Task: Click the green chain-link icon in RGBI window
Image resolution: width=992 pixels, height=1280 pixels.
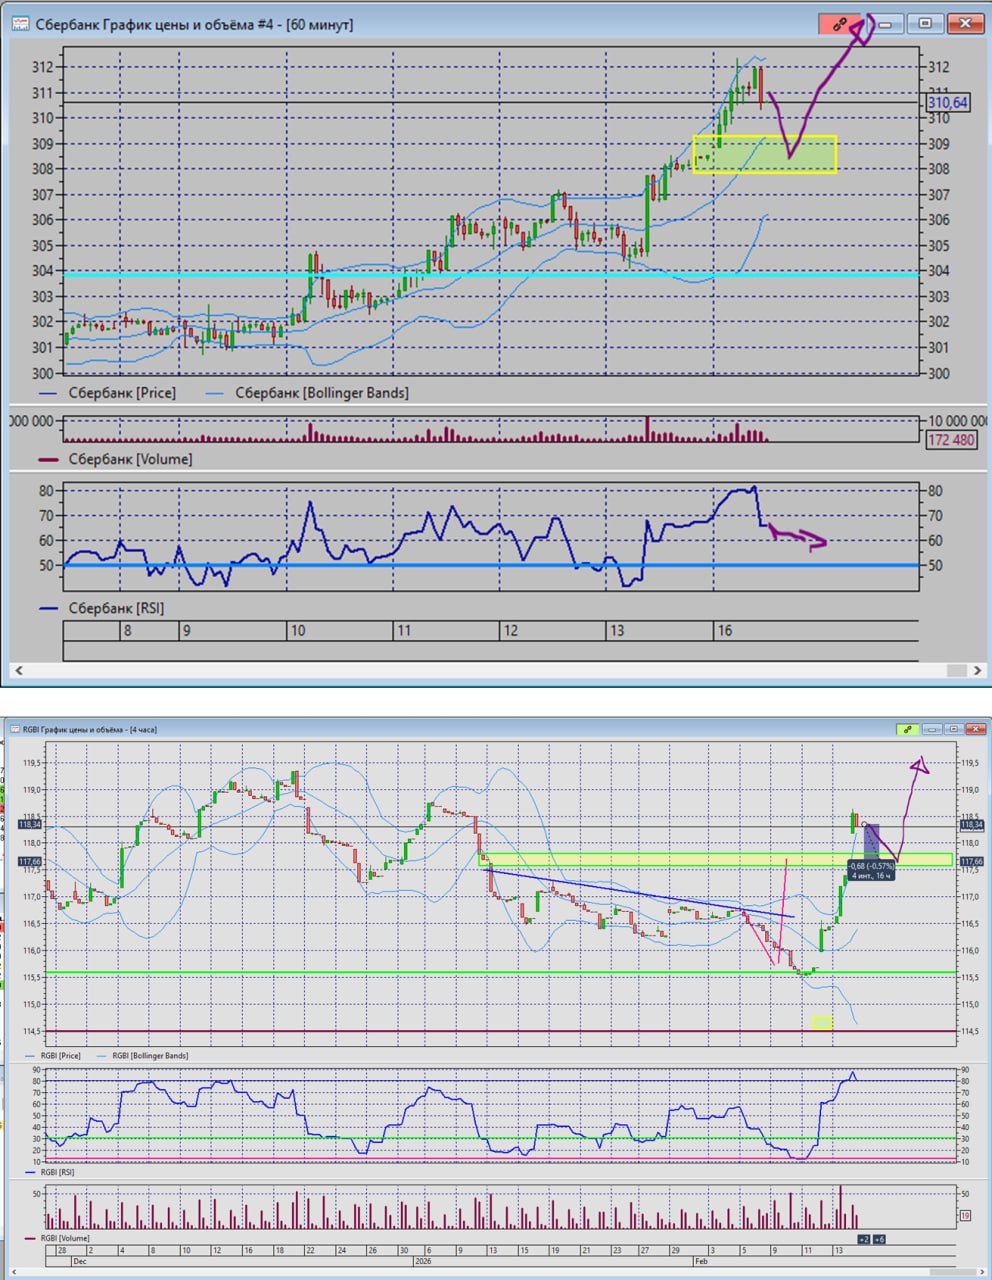Action: tap(907, 729)
